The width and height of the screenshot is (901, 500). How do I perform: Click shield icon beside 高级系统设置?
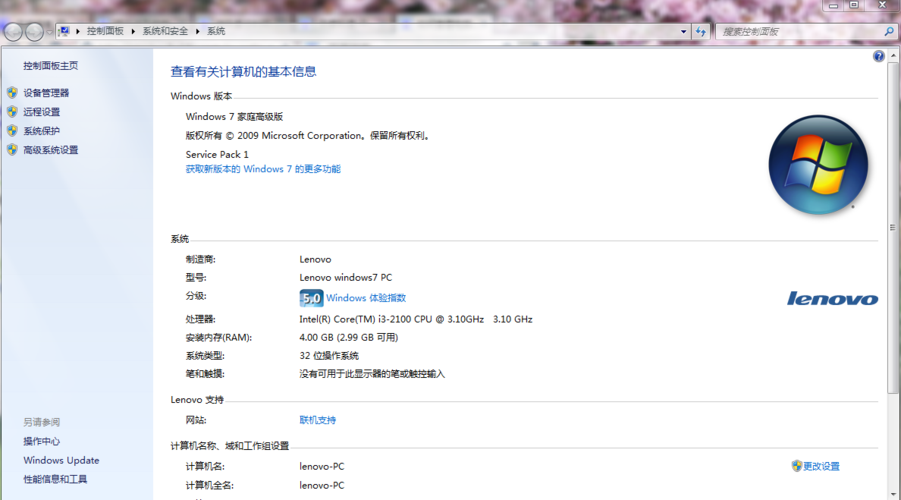coord(13,149)
